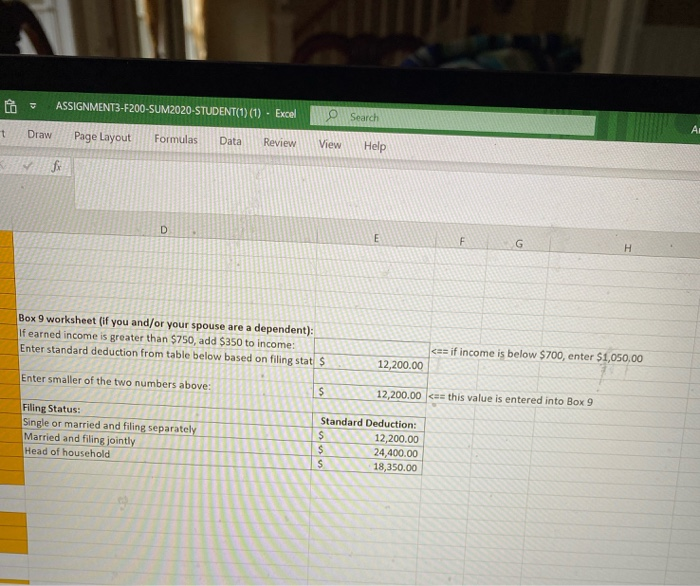Screen dimensions: 700x586
Task: Select the 24,400.00 deduction value
Action: pyautogui.click(x=367, y=452)
